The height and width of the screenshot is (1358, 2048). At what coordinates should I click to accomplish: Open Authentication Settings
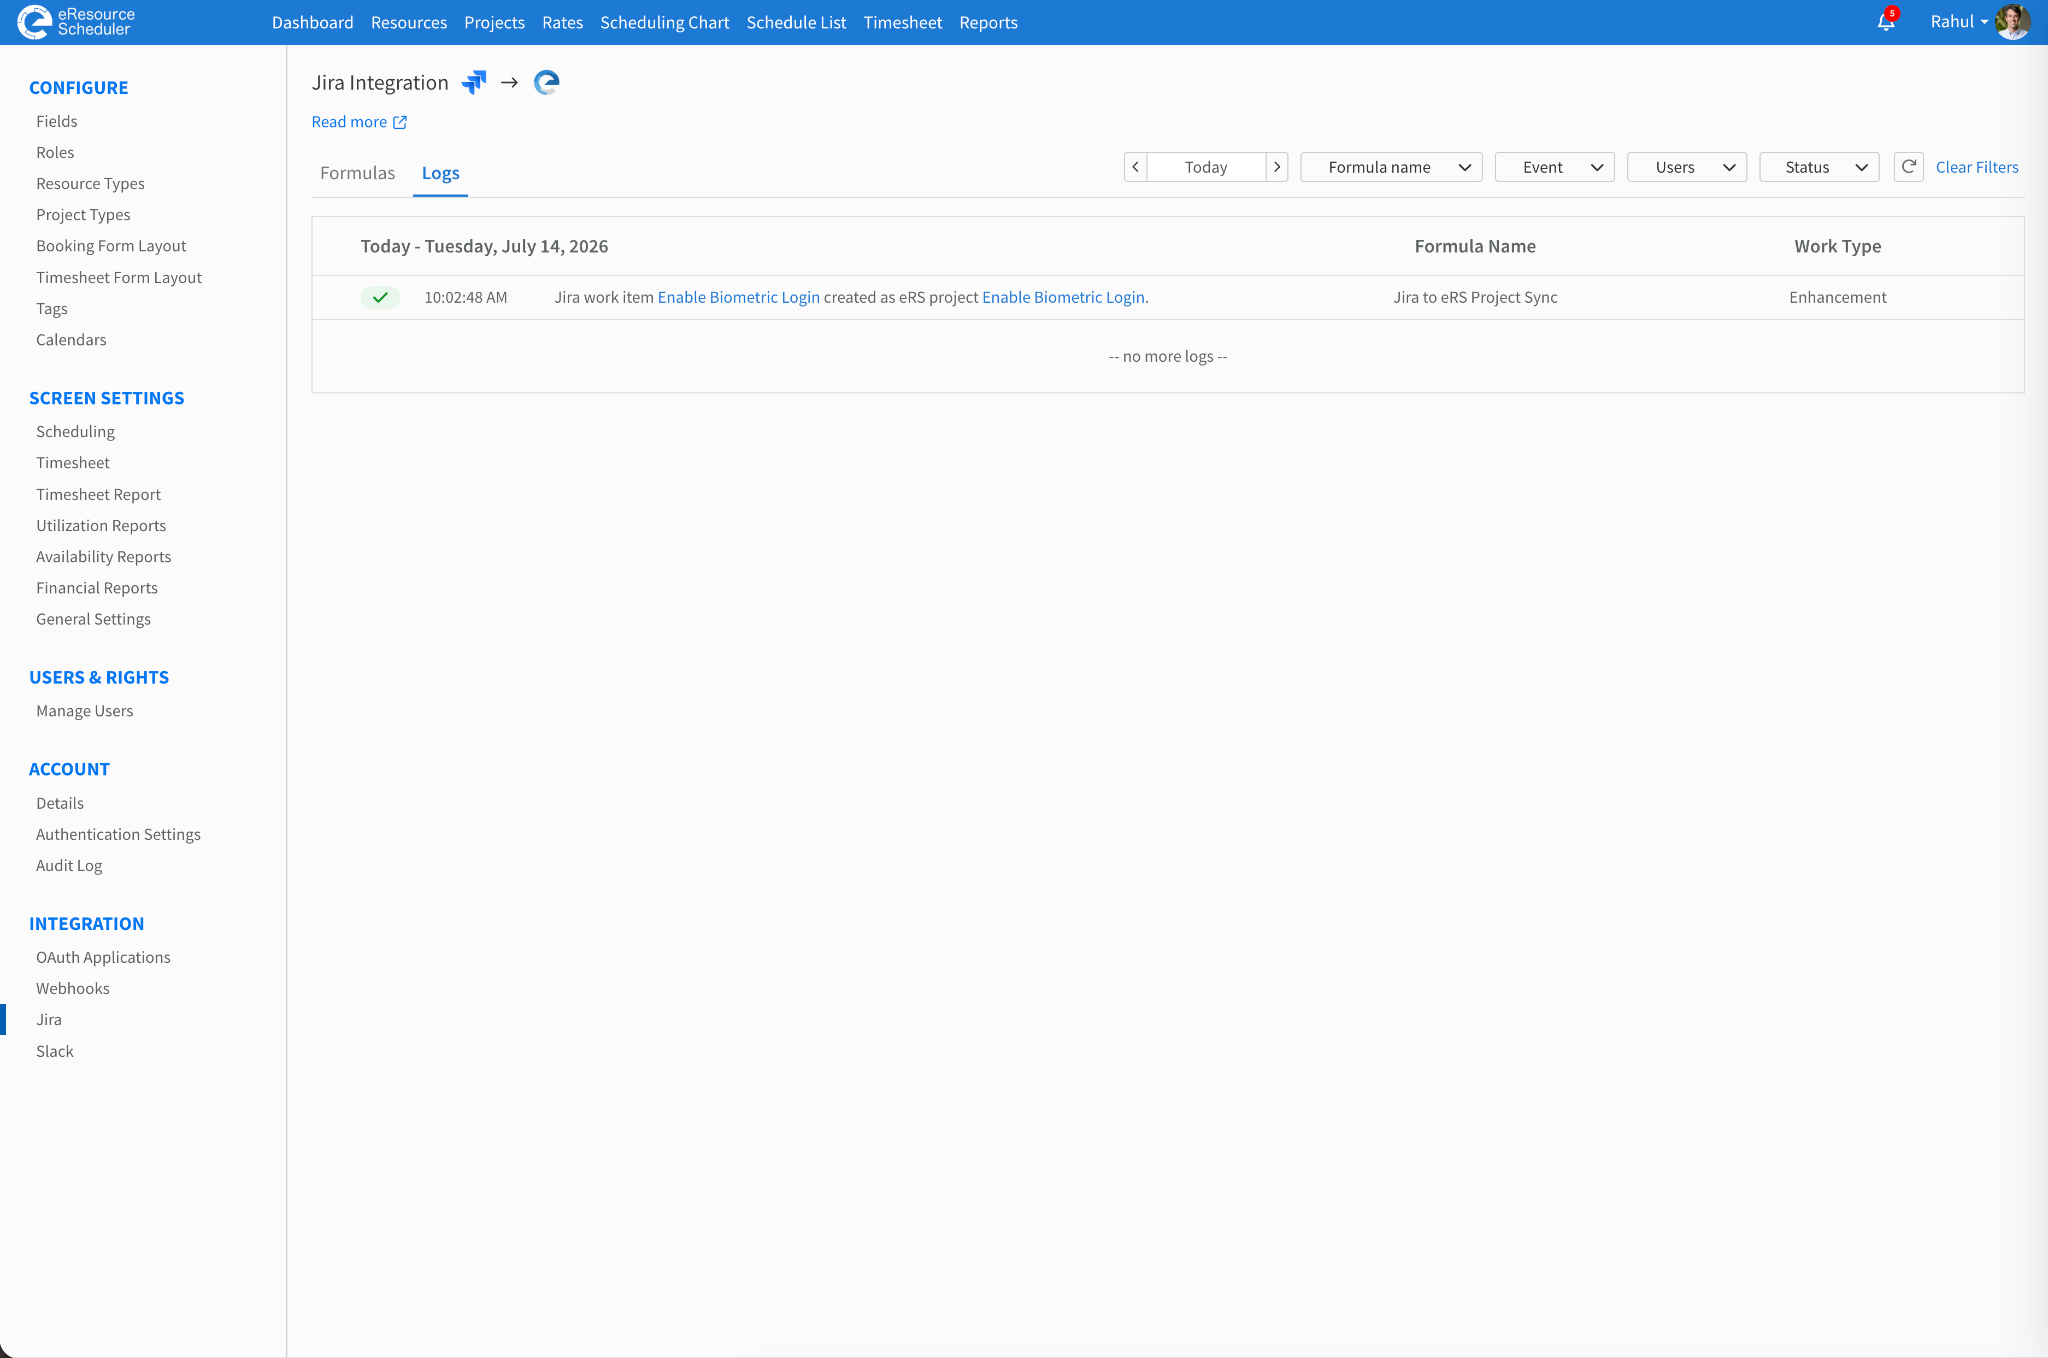[x=118, y=834]
